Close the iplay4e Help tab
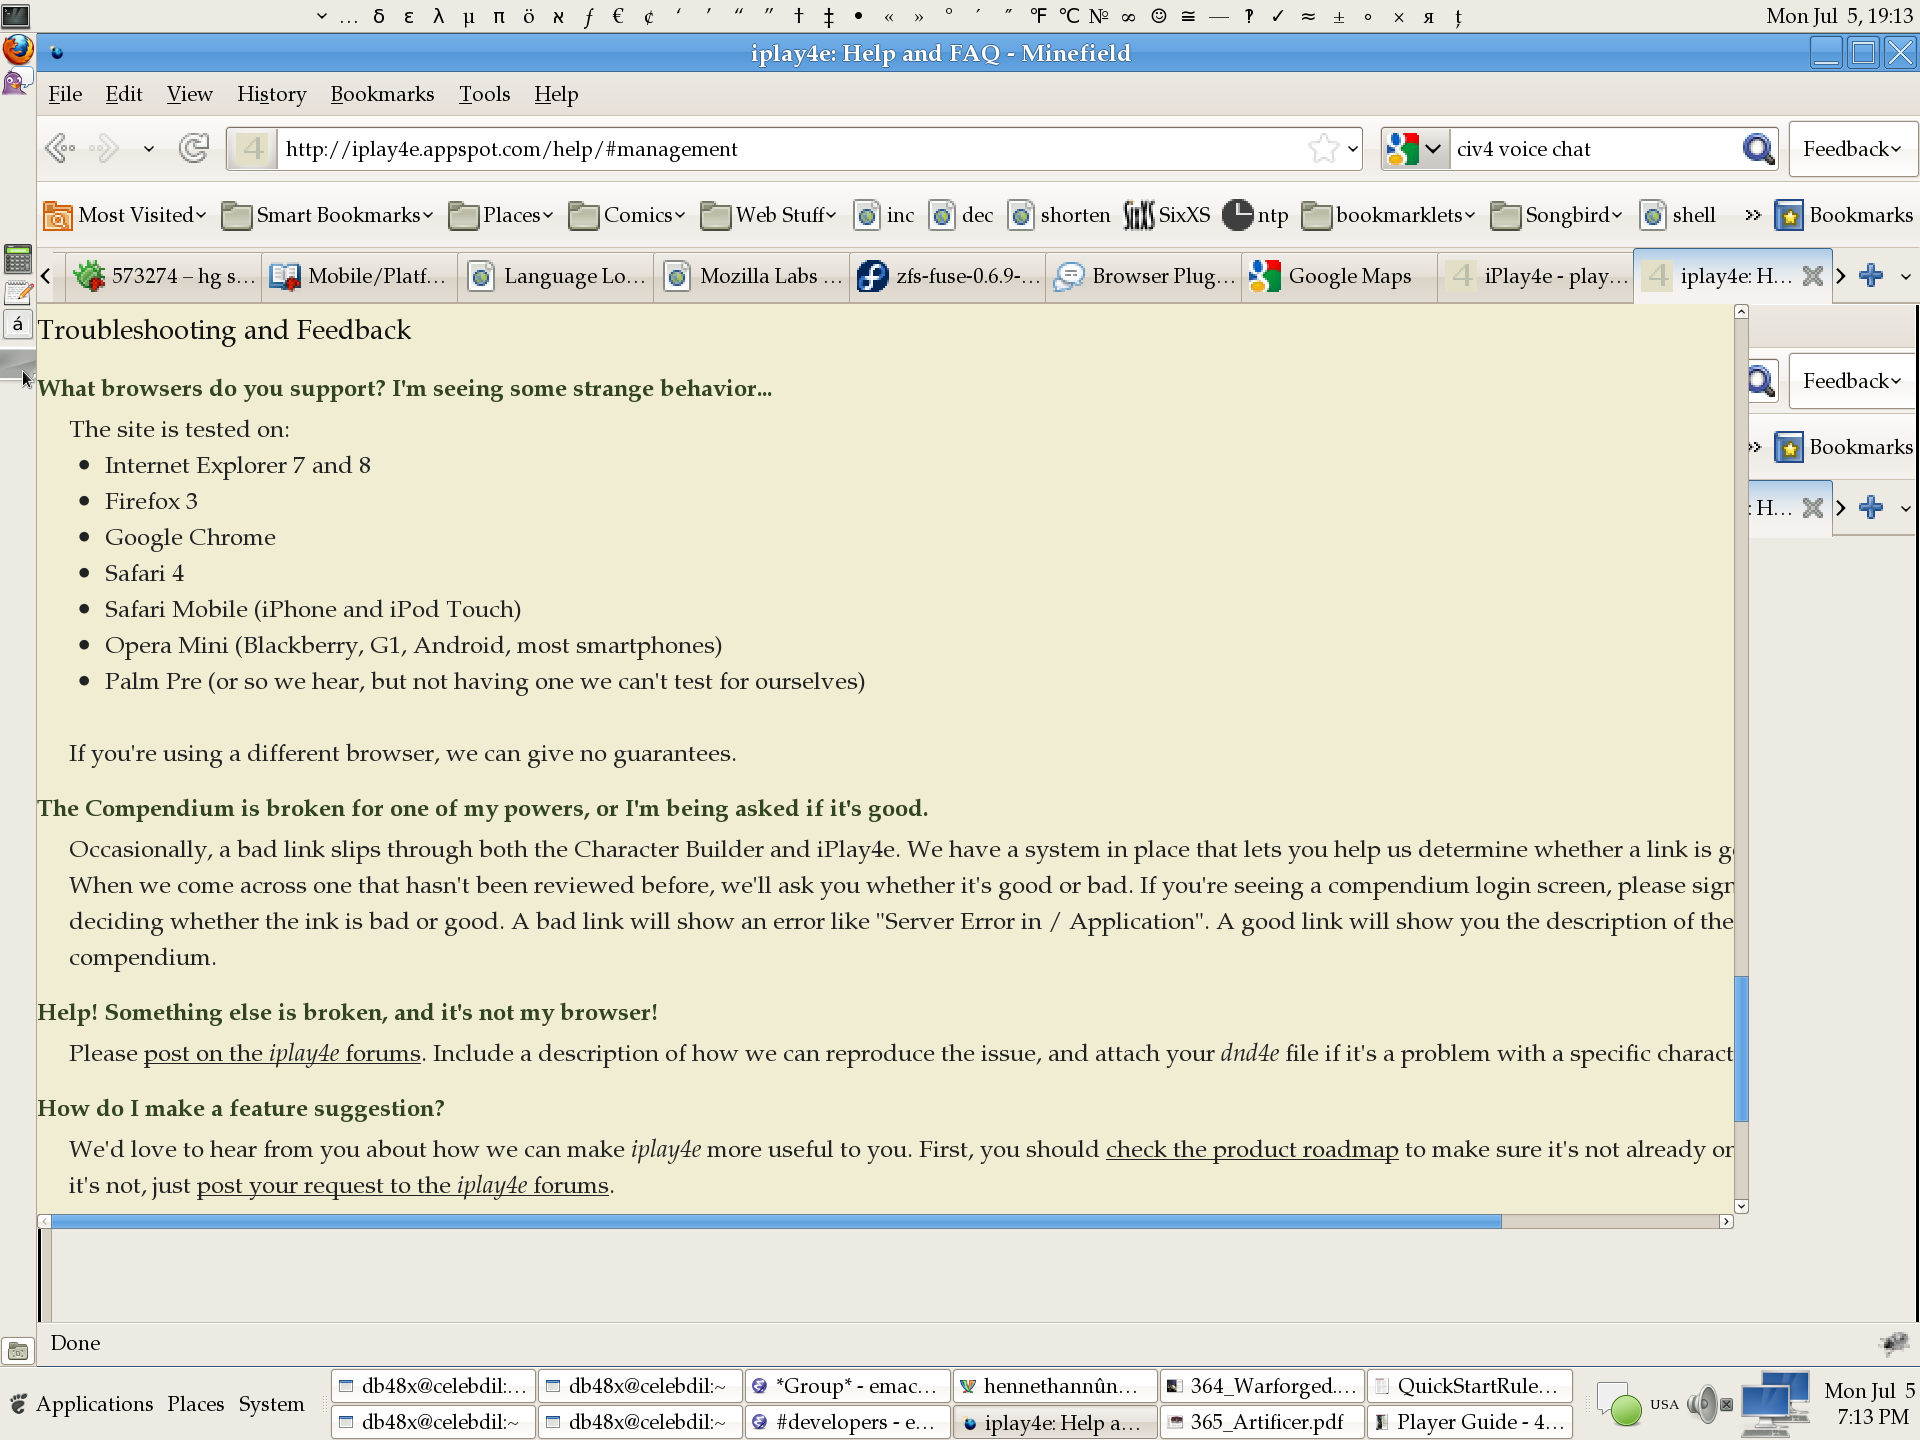 [x=1812, y=276]
